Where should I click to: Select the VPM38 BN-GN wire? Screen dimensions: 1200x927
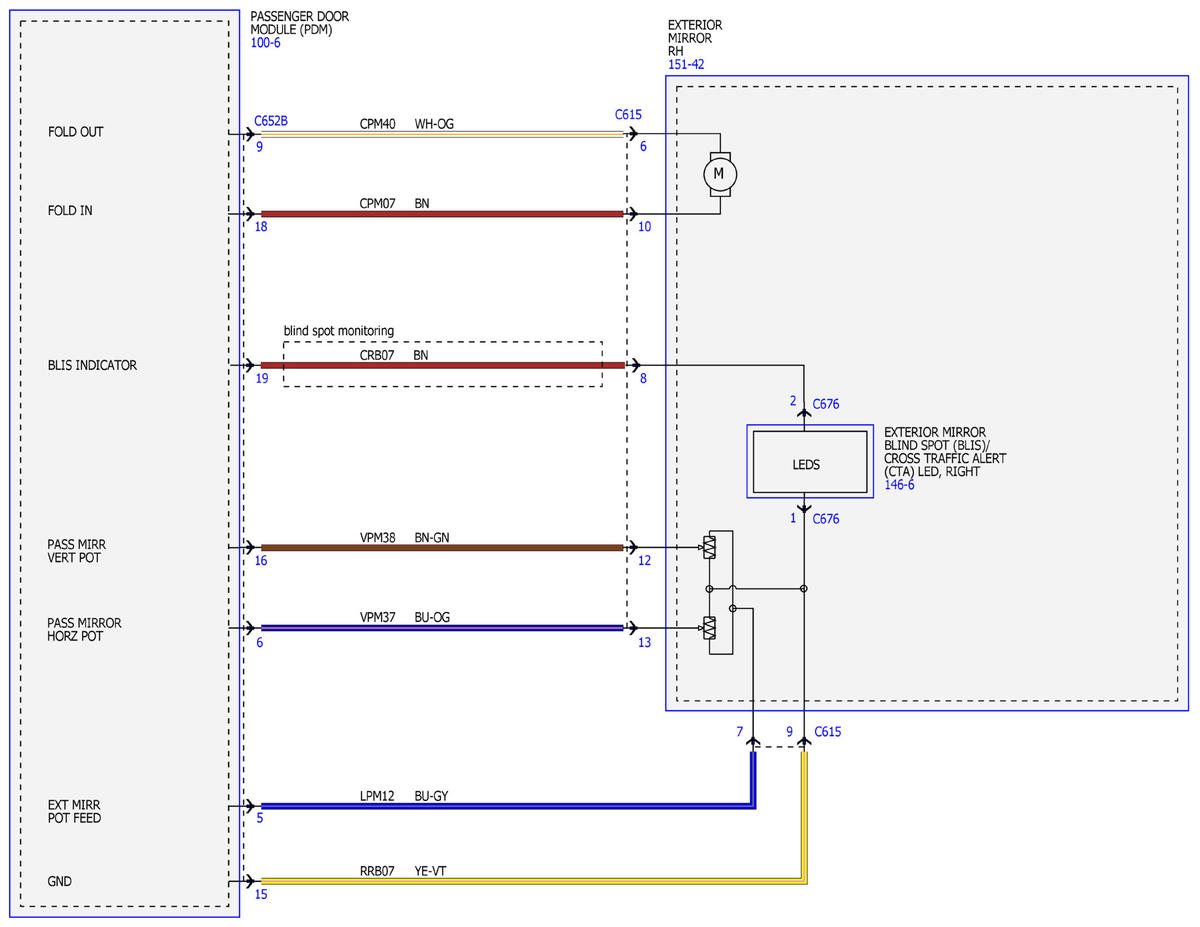pyautogui.click(x=442, y=547)
